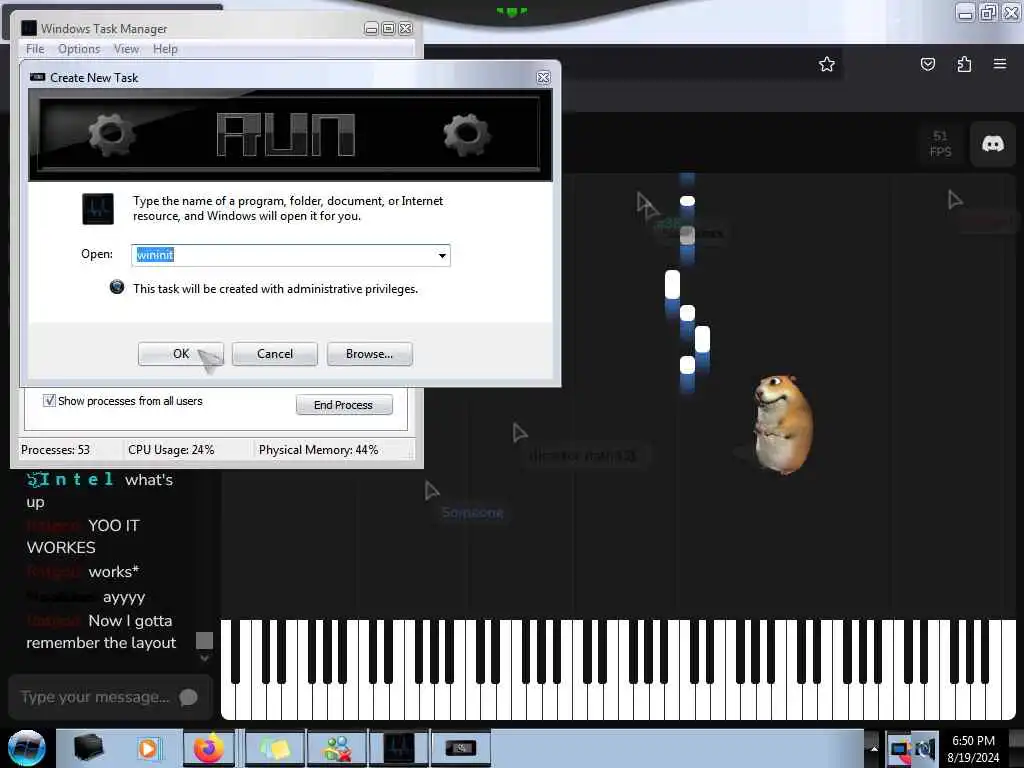The image size is (1024, 768).
Task: Click the 'Someone' cursor name label
Action: [472, 513]
